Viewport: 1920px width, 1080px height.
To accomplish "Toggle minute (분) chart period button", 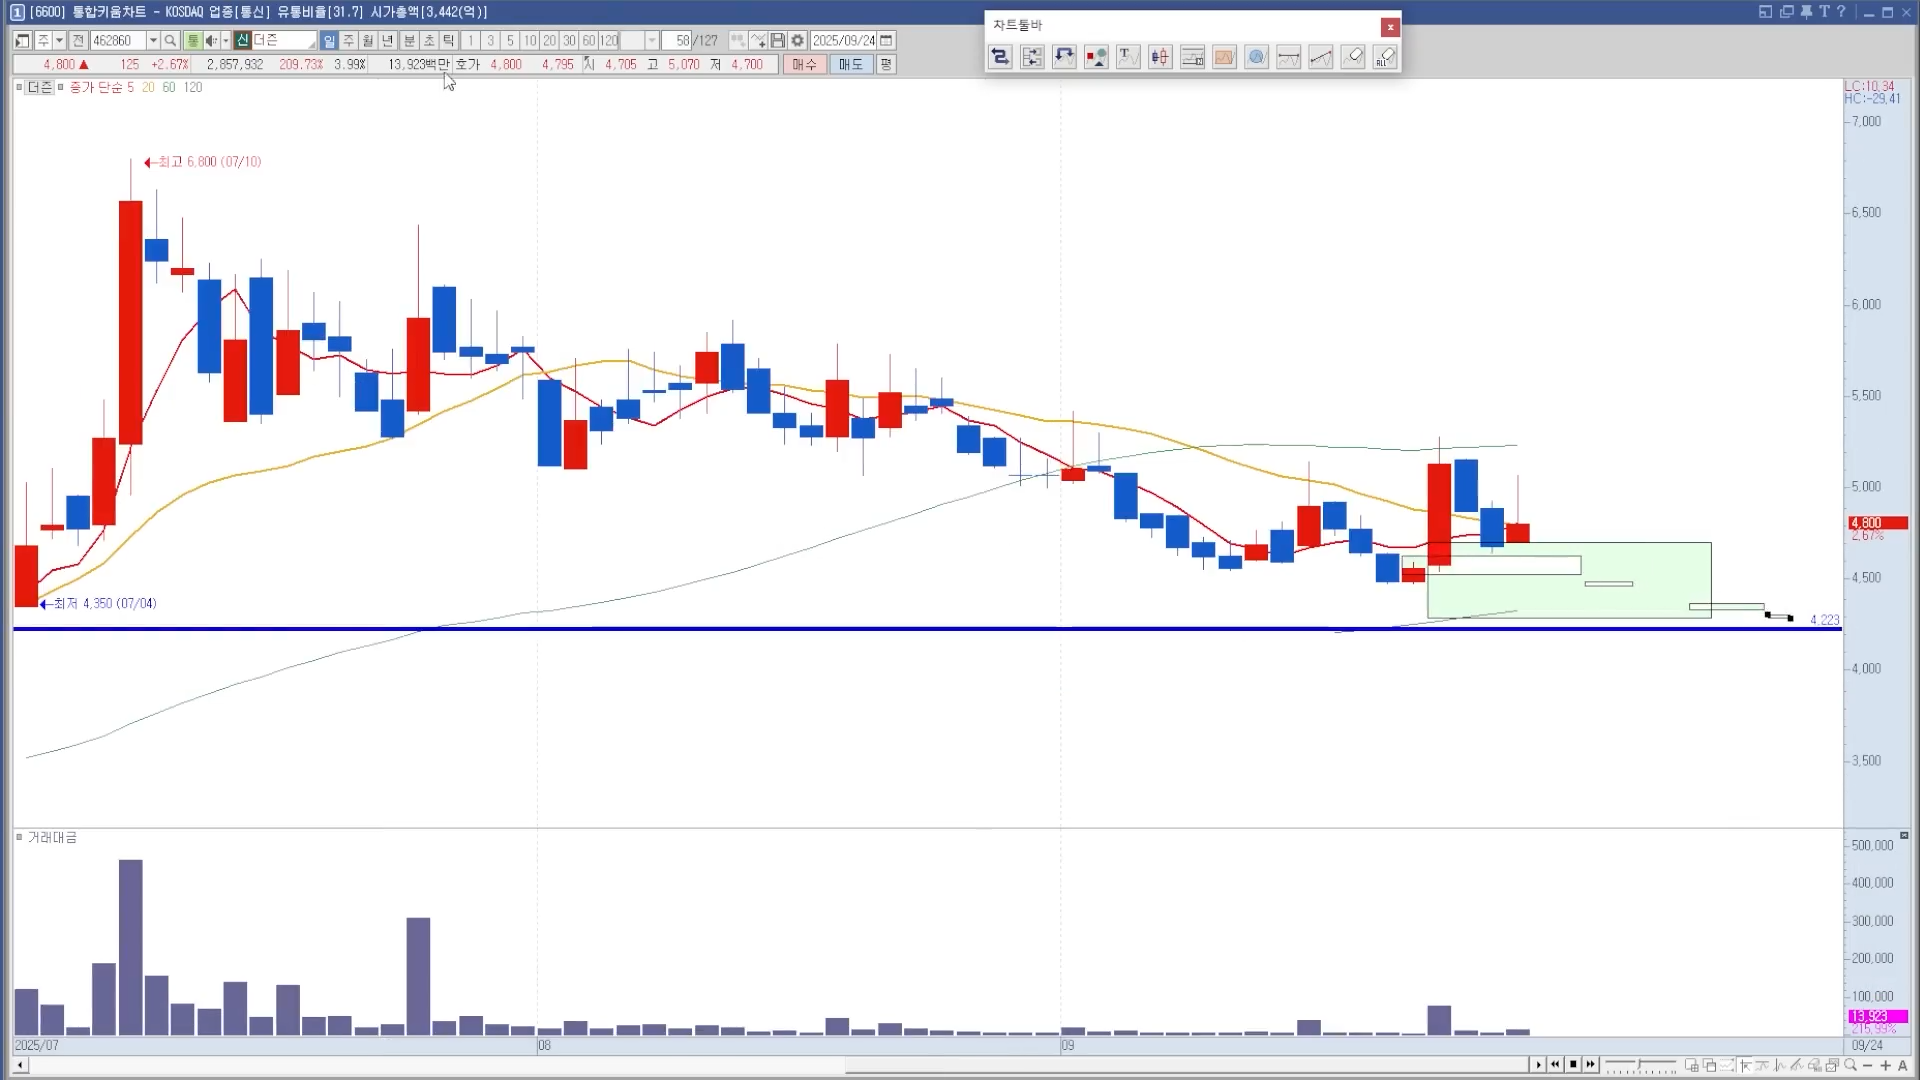I will 409,41.
